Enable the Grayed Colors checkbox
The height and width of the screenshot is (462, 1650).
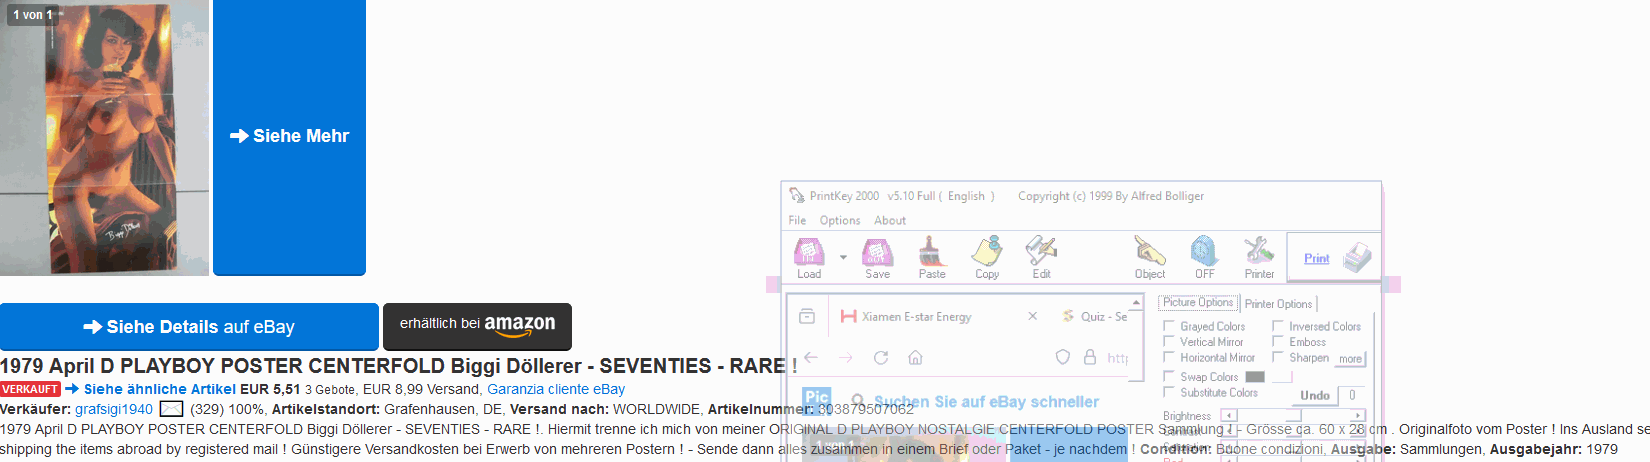(x=1169, y=326)
